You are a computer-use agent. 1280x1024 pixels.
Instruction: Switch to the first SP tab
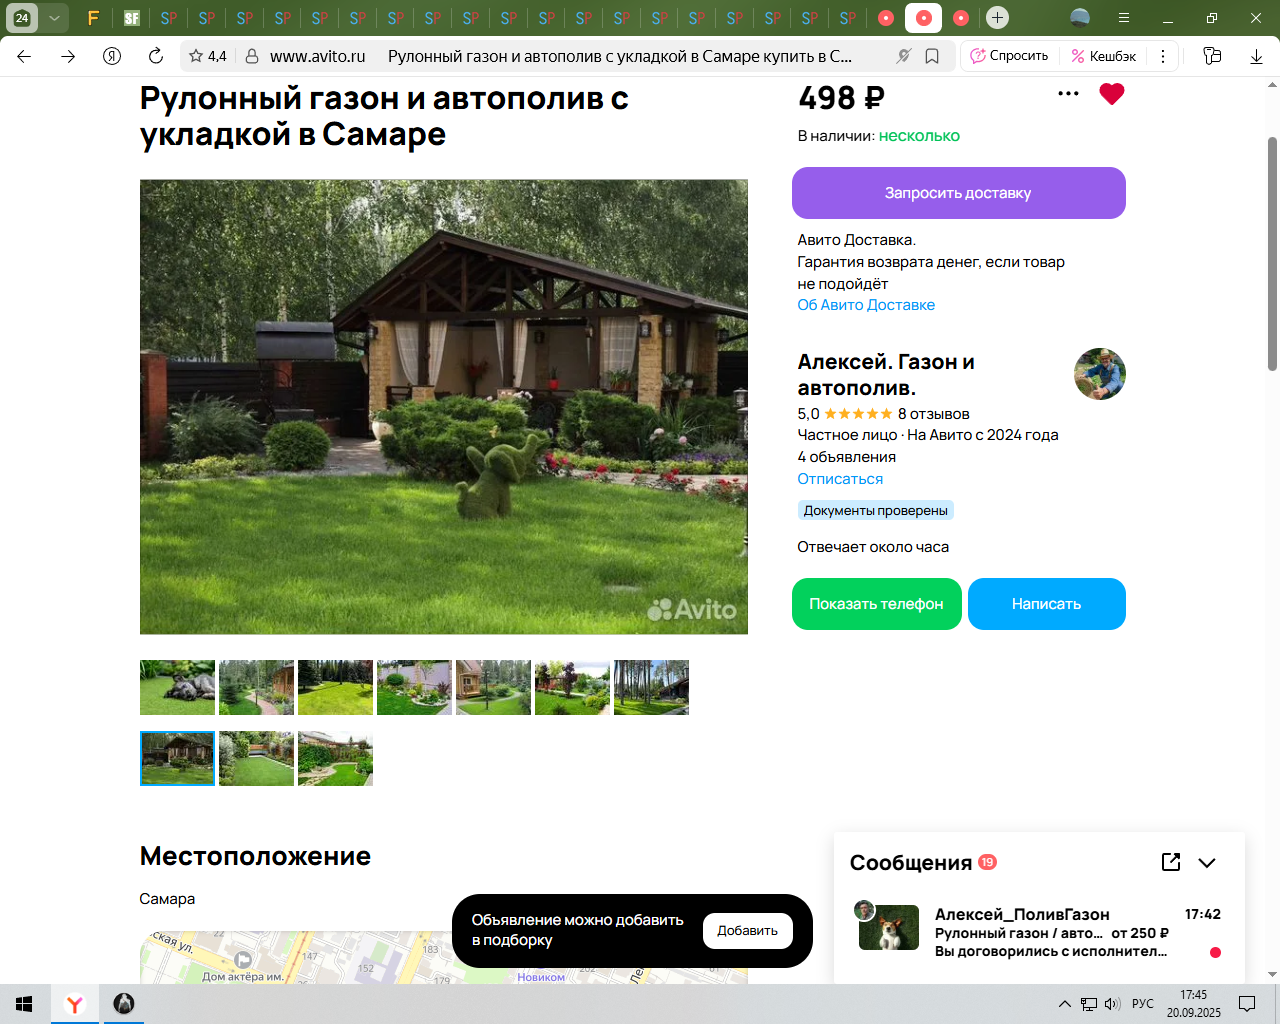click(x=169, y=18)
